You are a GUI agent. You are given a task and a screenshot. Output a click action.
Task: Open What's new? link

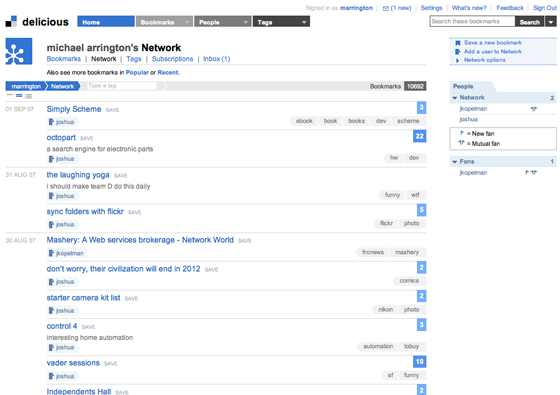469,8
